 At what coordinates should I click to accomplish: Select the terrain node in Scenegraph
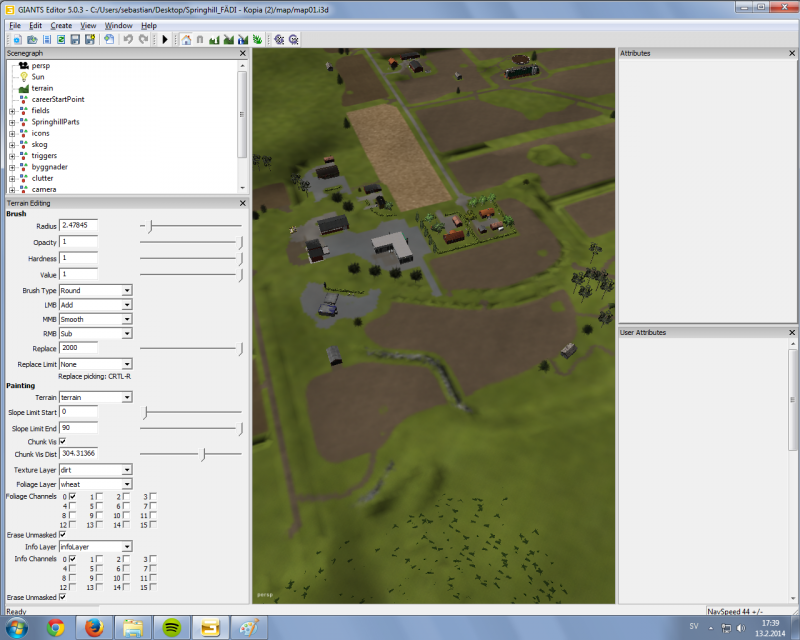(42, 88)
